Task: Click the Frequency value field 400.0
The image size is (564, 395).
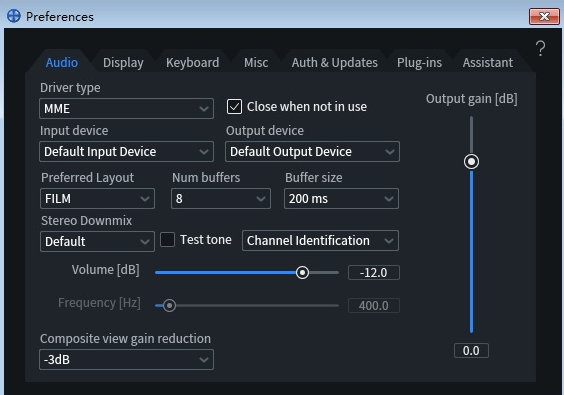Action: (x=374, y=305)
